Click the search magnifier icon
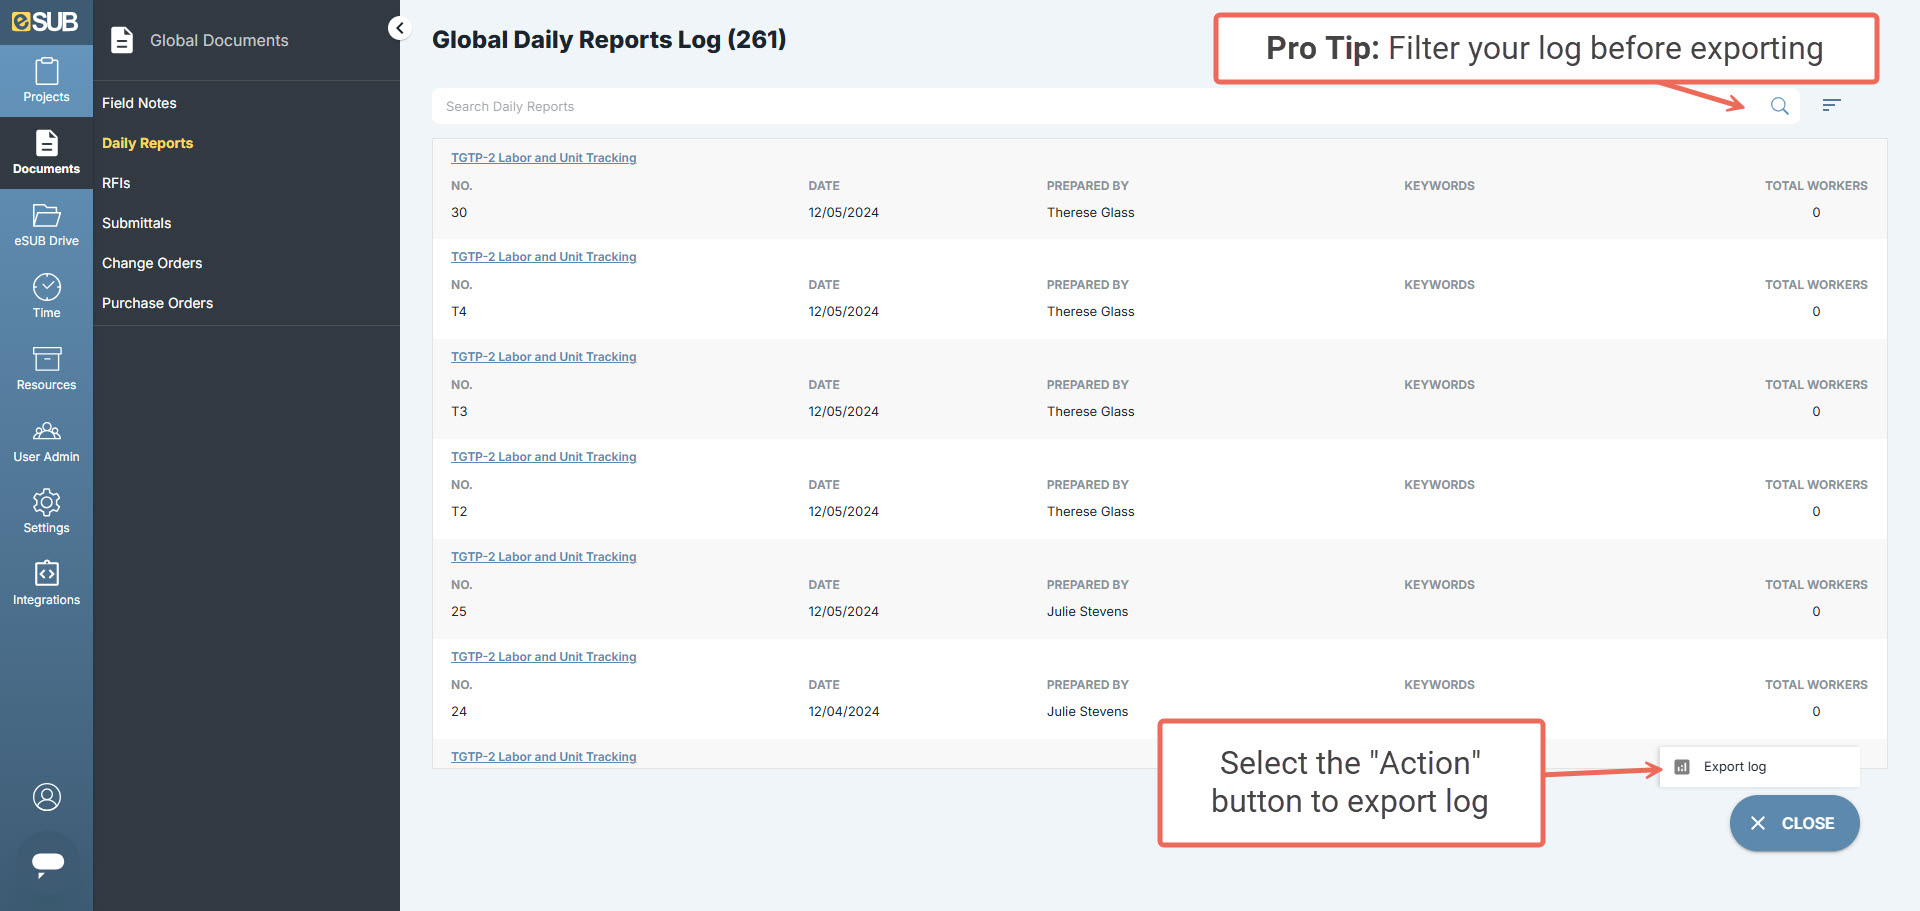This screenshot has width=1920, height=911. [1779, 106]
